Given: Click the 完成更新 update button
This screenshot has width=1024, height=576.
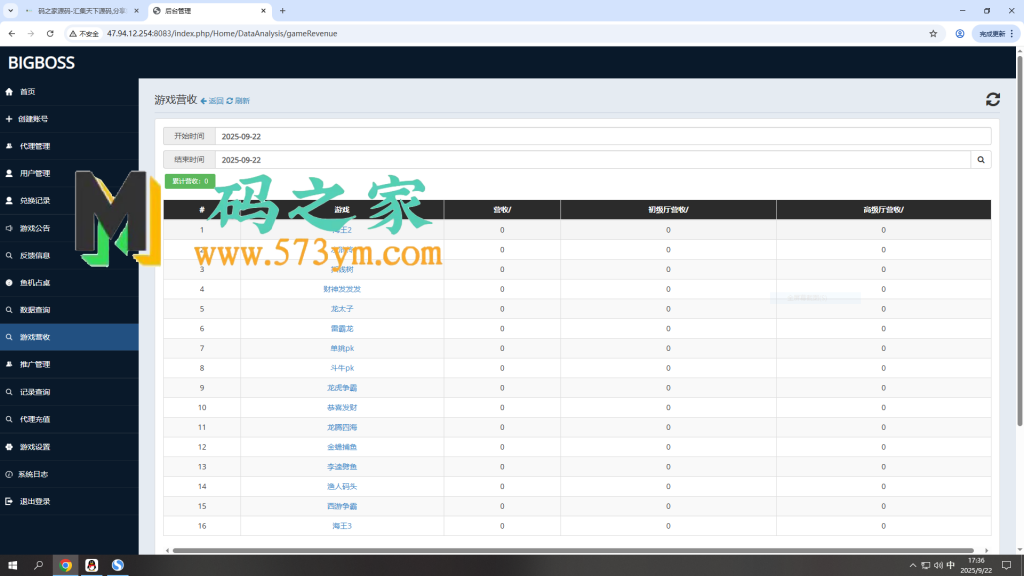Looking at the screenshot, I should (x=995, y=34).
